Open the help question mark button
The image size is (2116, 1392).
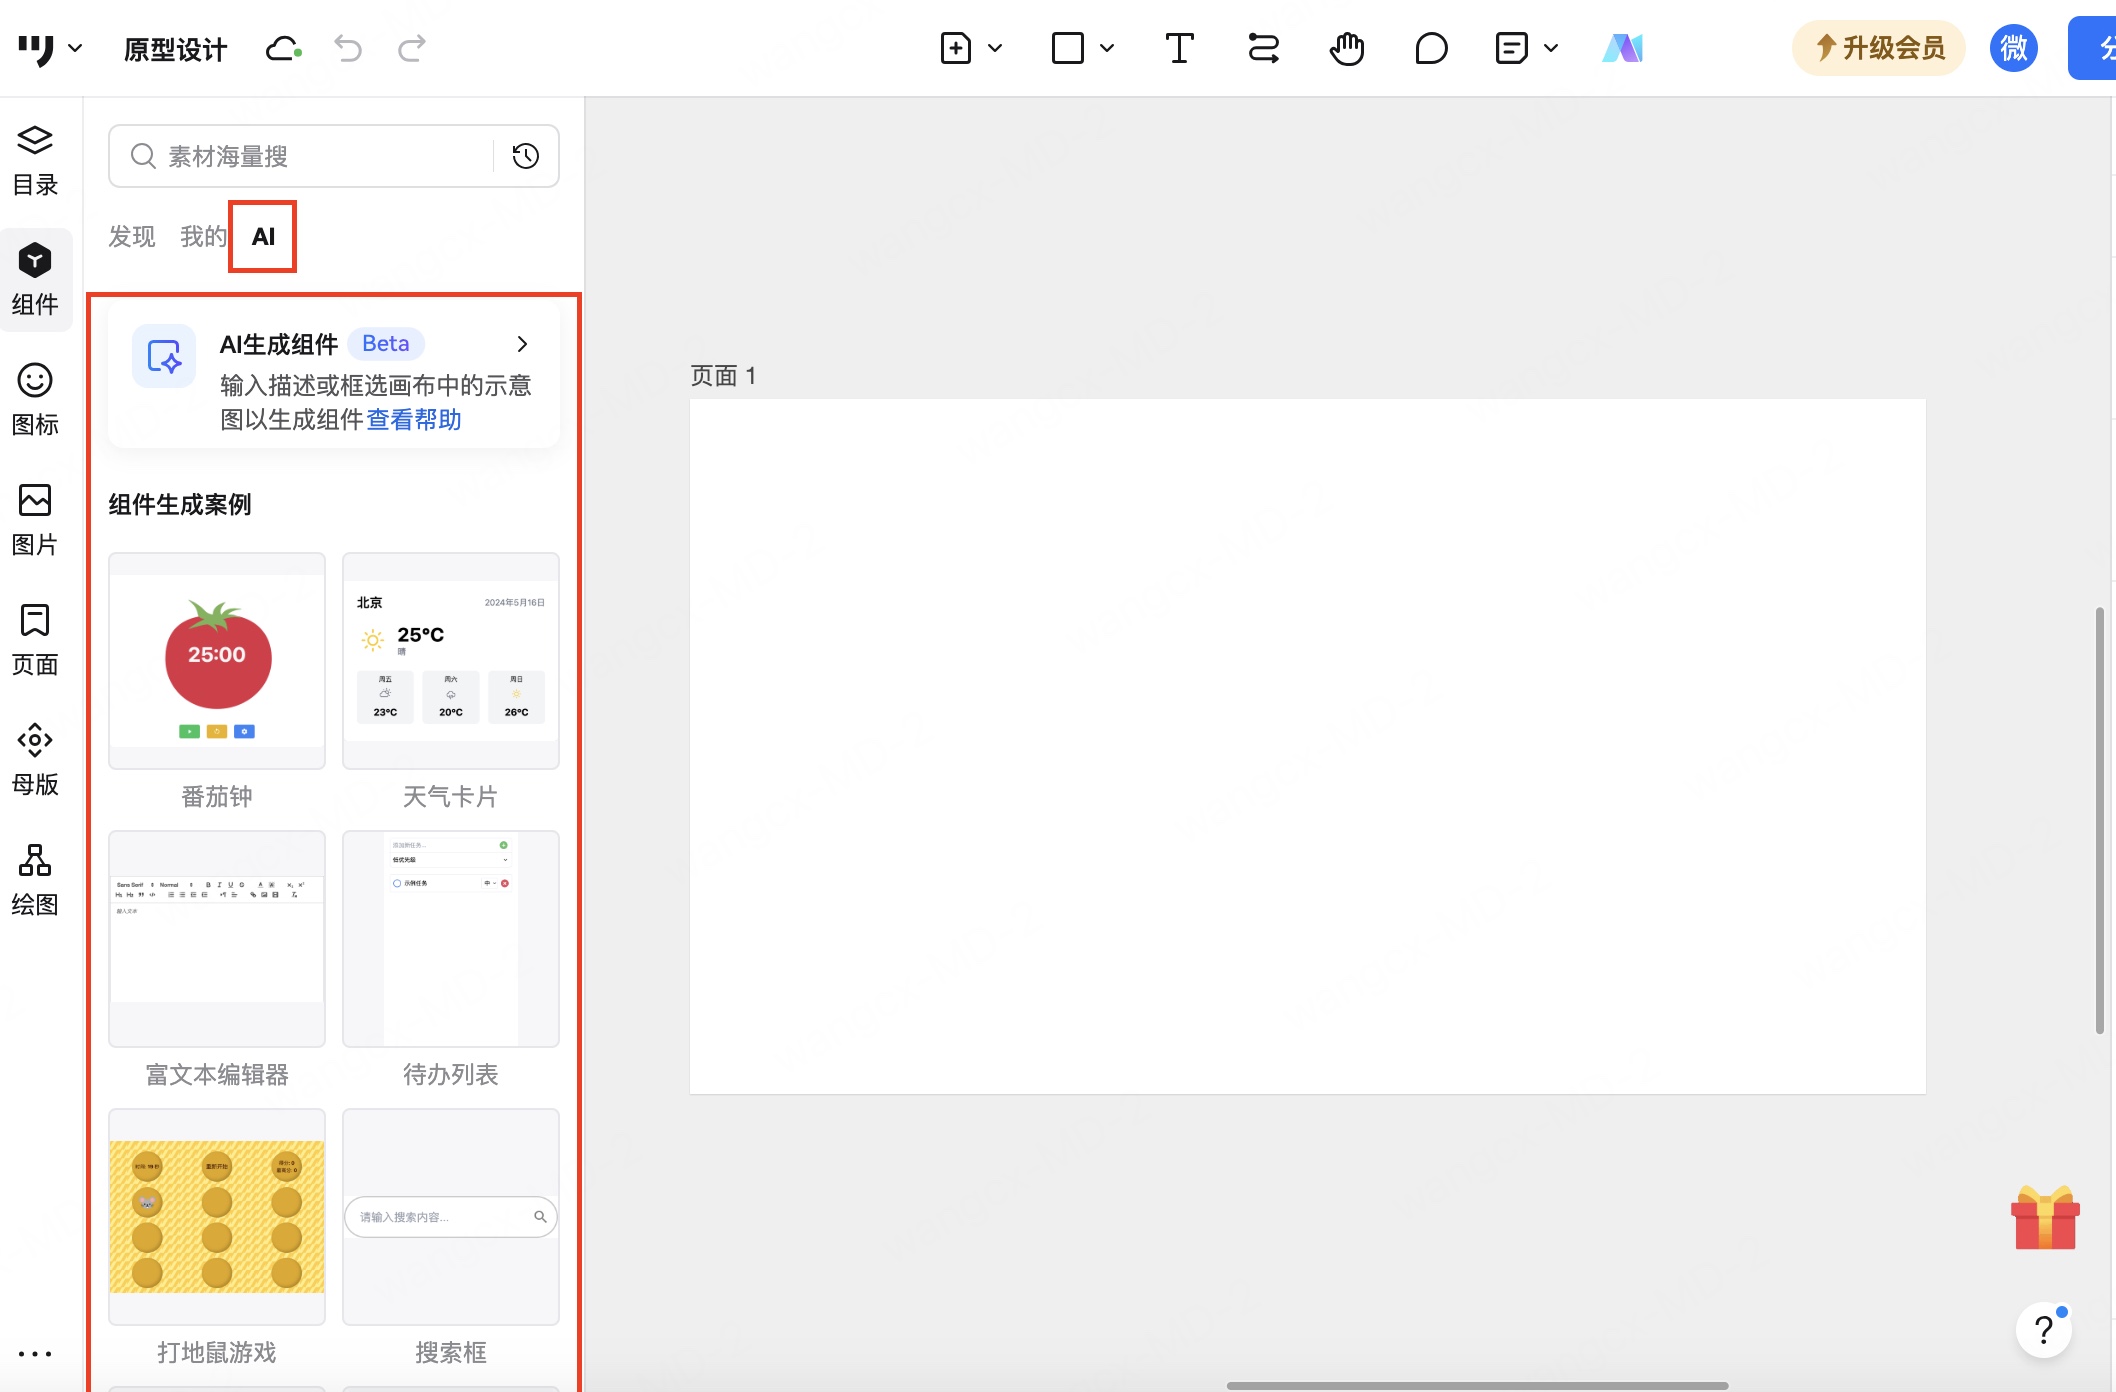click(2044, 1330)
